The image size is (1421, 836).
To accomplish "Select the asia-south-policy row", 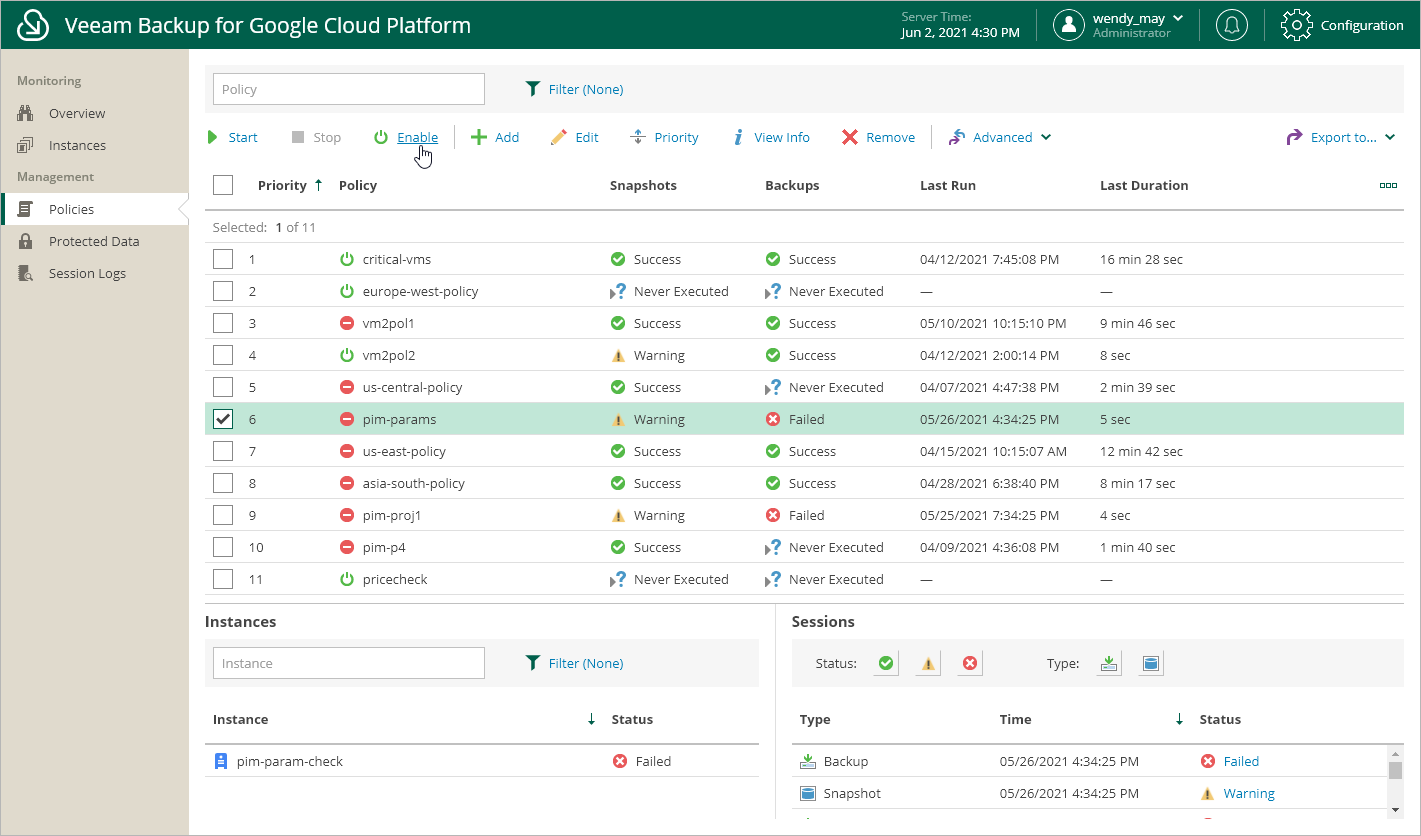I will point(804,483).
